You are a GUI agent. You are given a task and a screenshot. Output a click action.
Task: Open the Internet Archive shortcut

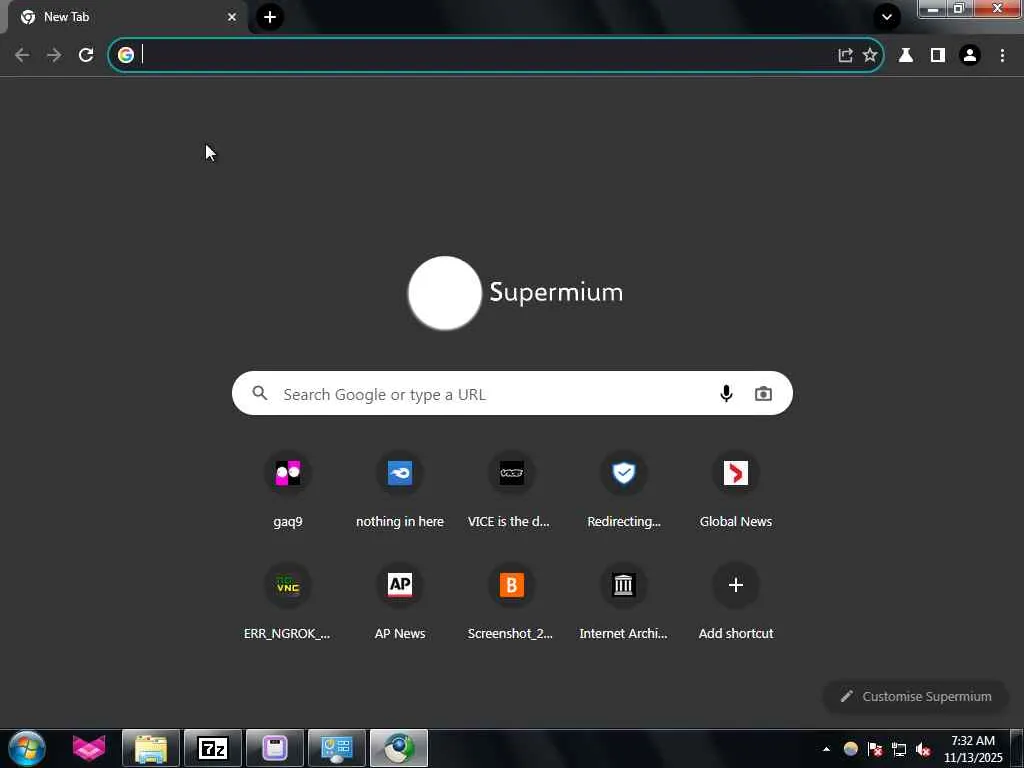click(624, 601)
